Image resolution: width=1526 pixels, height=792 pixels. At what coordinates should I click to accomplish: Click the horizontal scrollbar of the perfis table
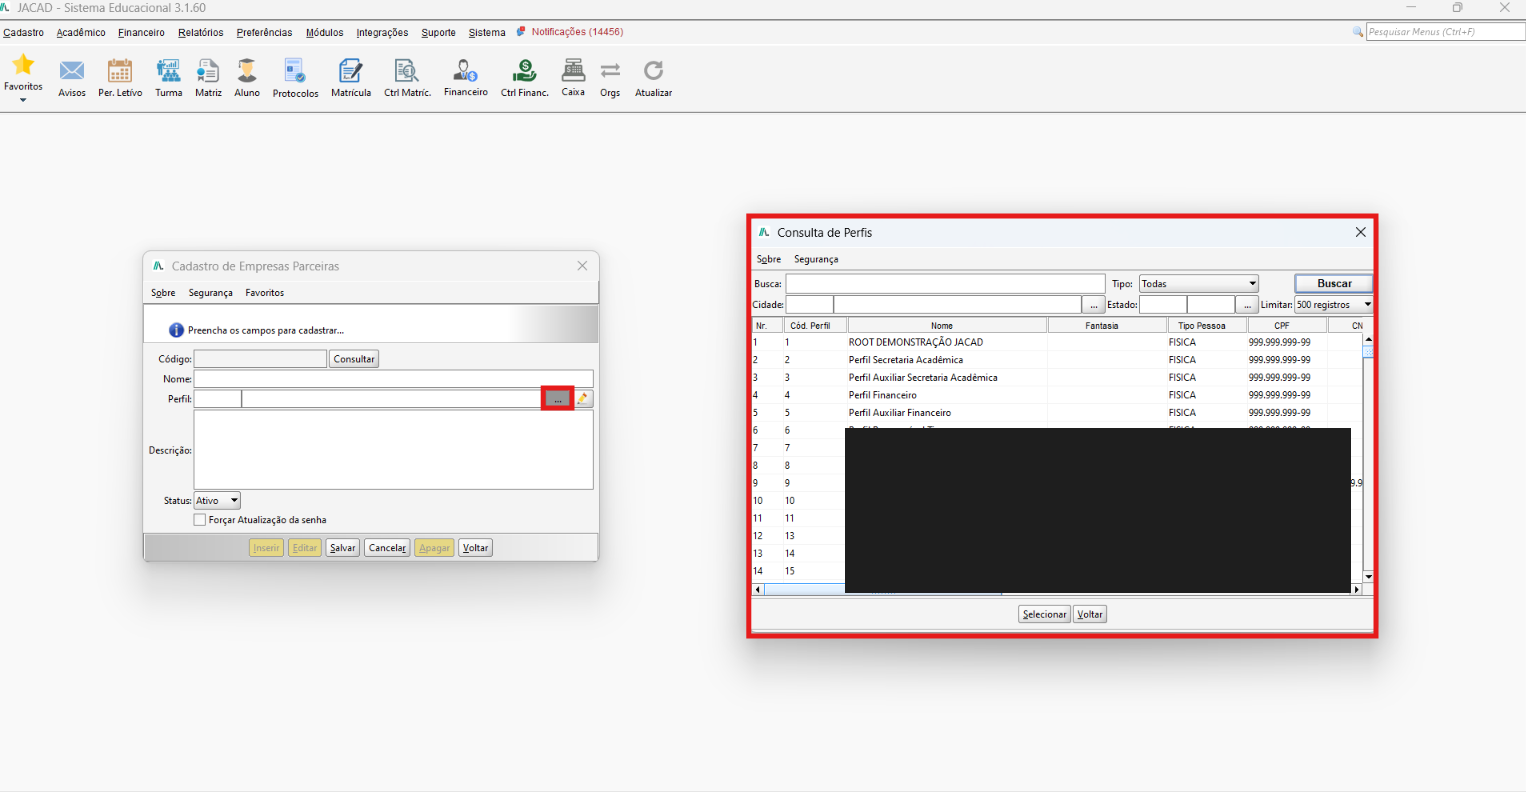tap(1057, 590)
